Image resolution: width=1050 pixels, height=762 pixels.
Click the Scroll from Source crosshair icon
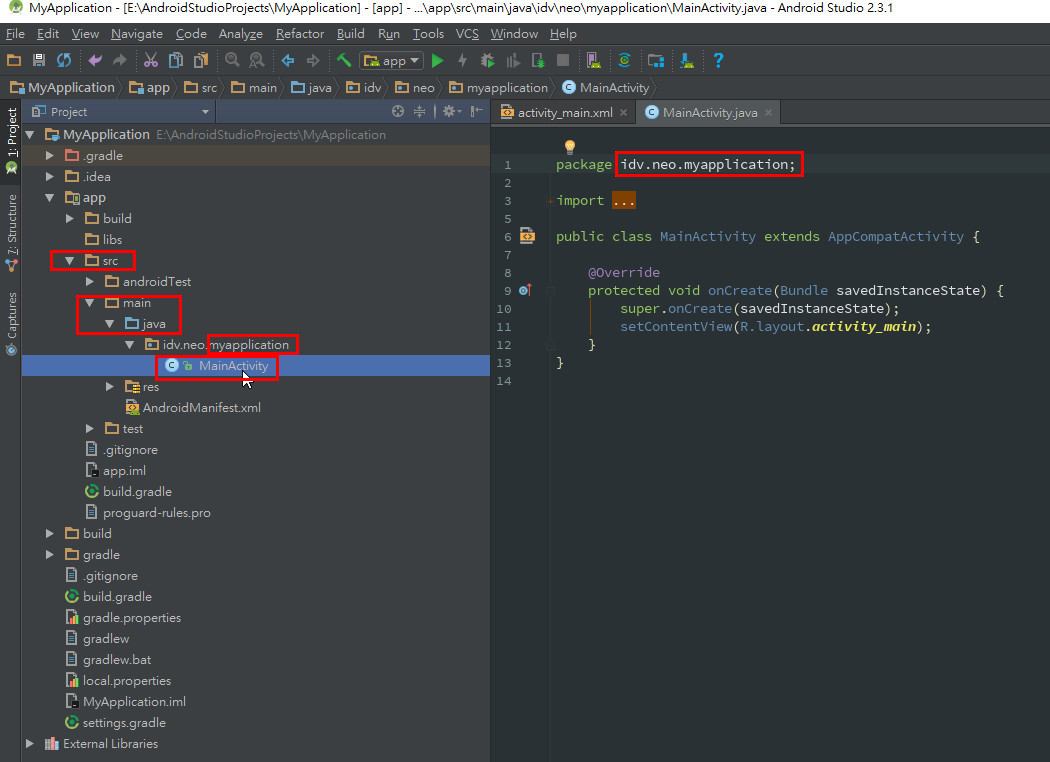(398, 111)
